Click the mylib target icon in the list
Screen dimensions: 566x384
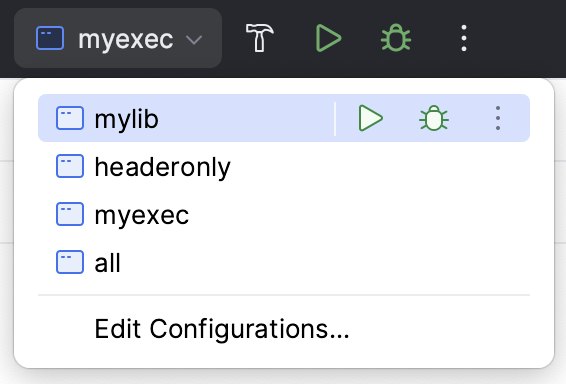(70, 118)
